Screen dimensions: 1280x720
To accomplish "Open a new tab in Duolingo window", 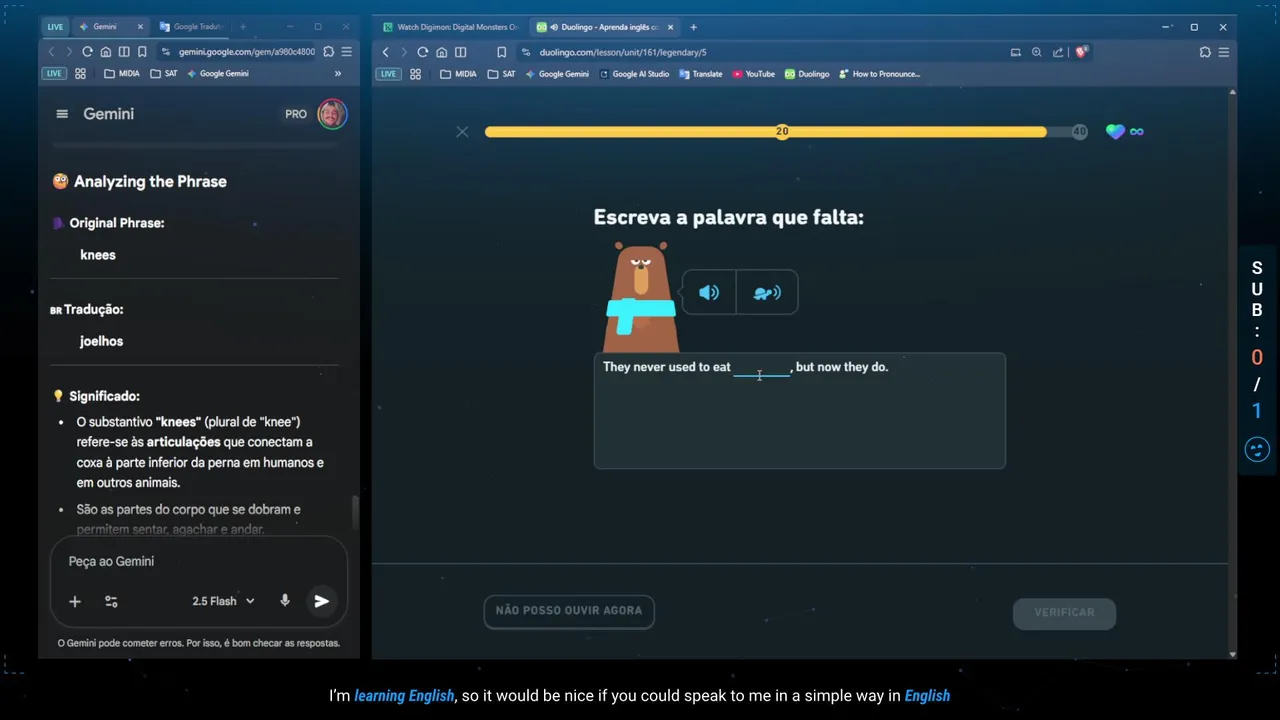I will pos(693,27).
